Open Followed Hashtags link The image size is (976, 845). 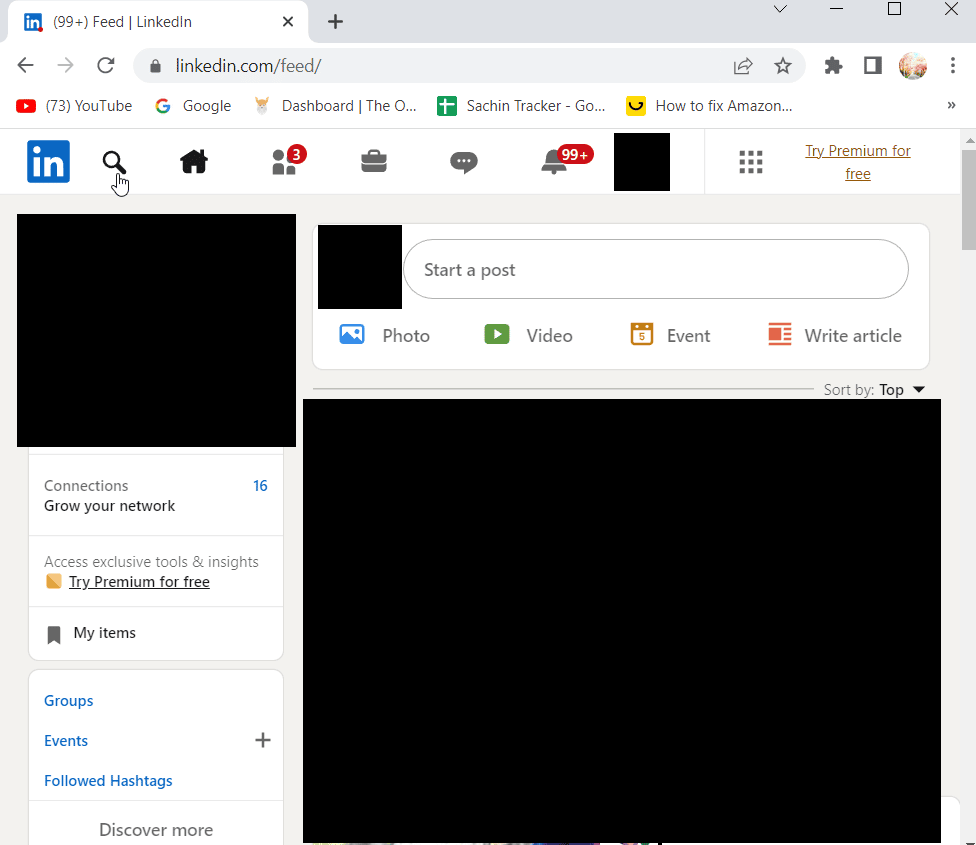(108, 781)
